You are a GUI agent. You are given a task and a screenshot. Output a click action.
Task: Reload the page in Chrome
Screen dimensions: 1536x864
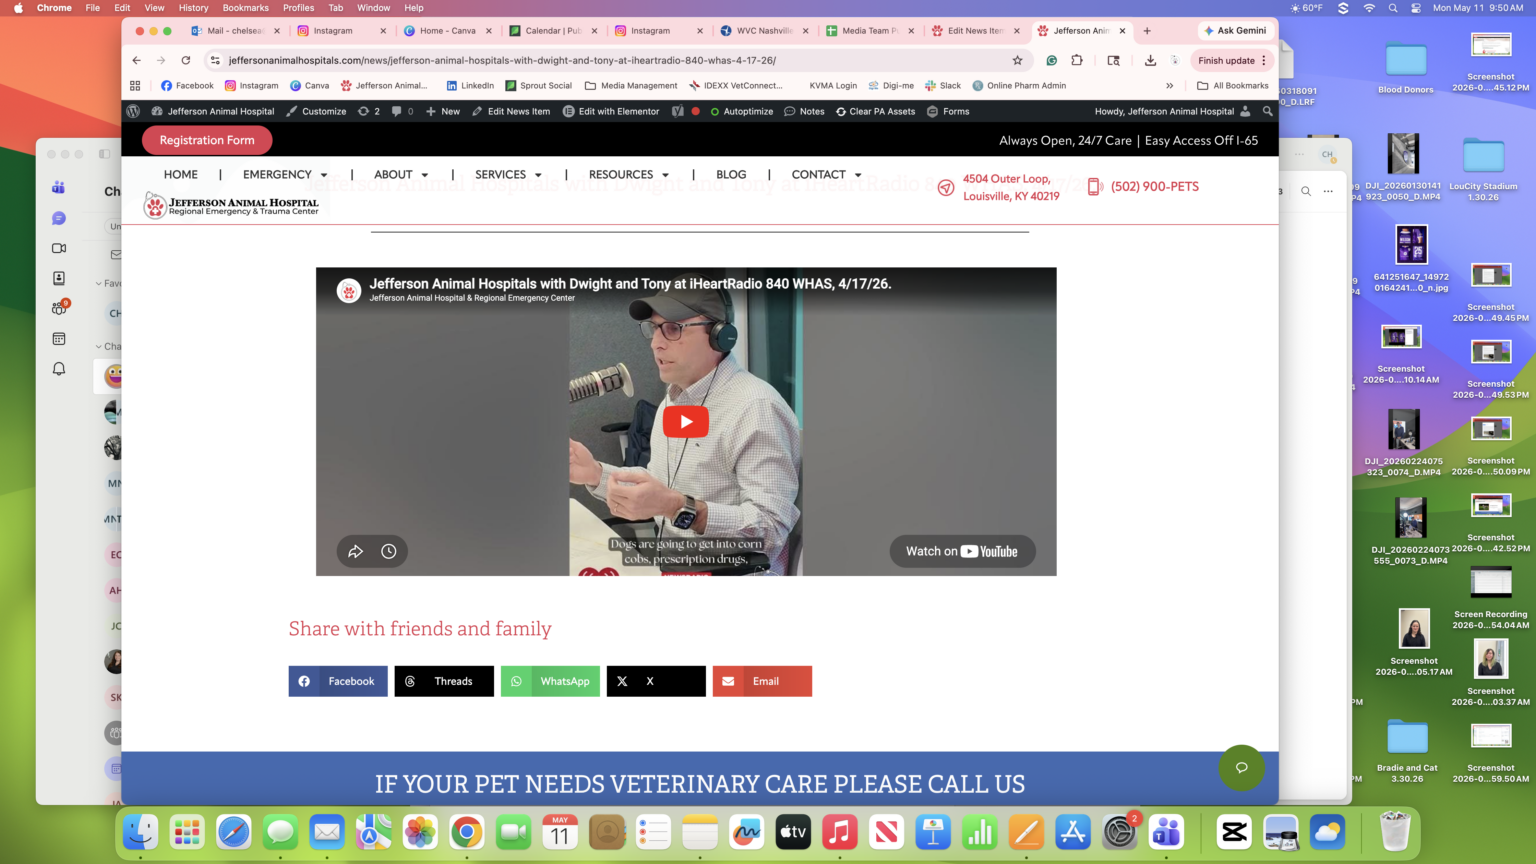(x=186, y=60)
